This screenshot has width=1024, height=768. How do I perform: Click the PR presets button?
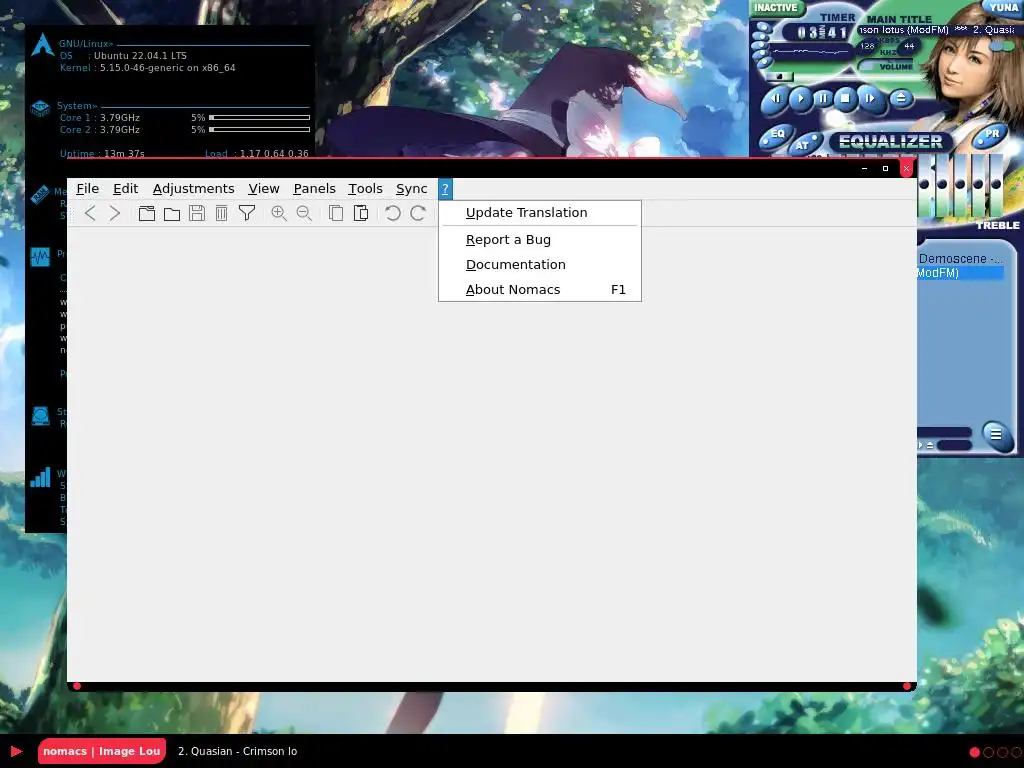click(991, 134)
